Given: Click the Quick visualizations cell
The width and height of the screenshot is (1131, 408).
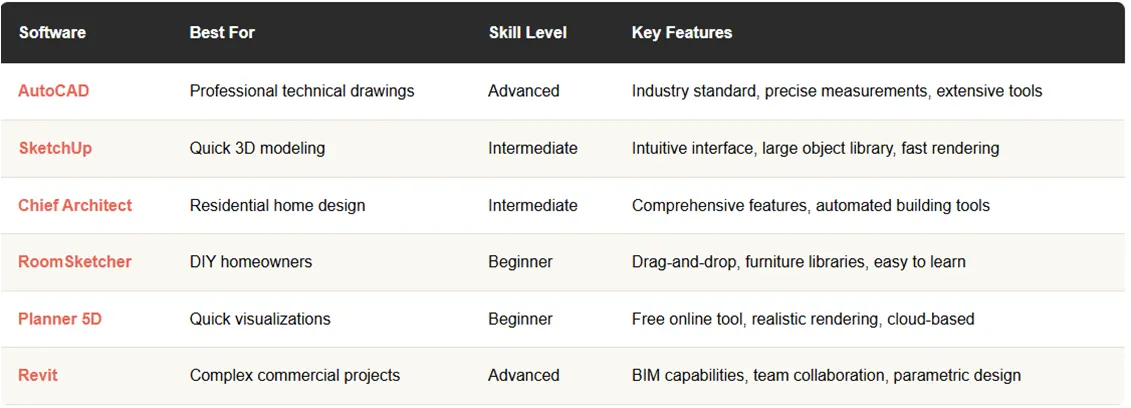Looking at the screenshot, I should [x=260, y=319].
